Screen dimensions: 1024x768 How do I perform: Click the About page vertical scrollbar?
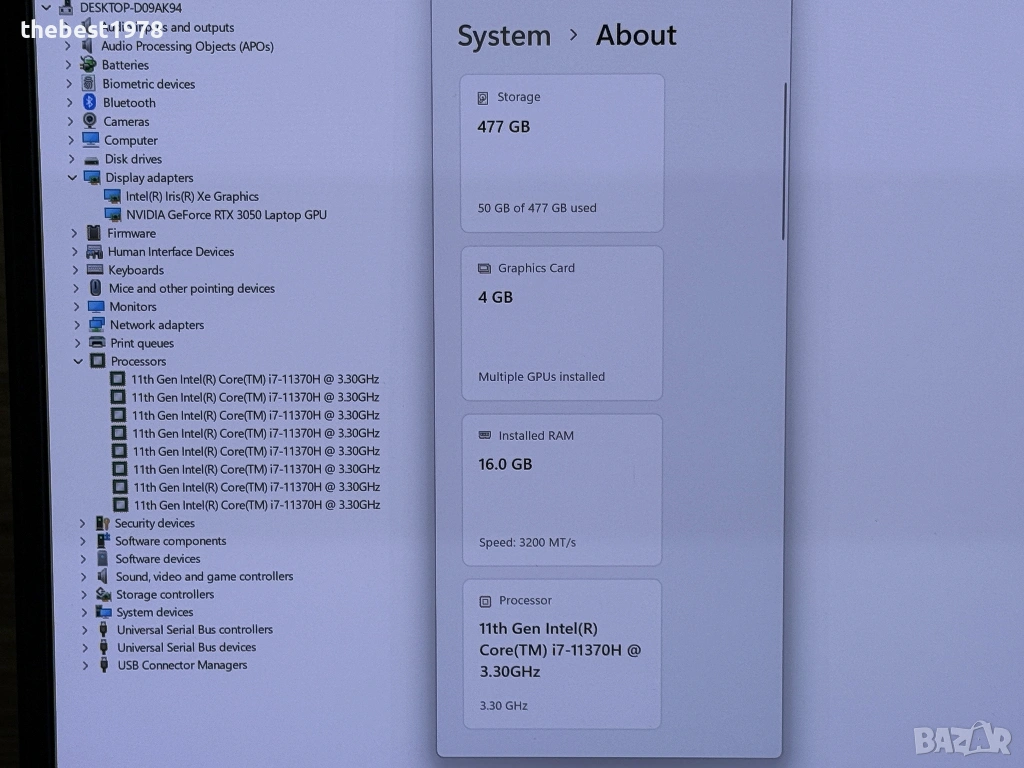(785, 160)
